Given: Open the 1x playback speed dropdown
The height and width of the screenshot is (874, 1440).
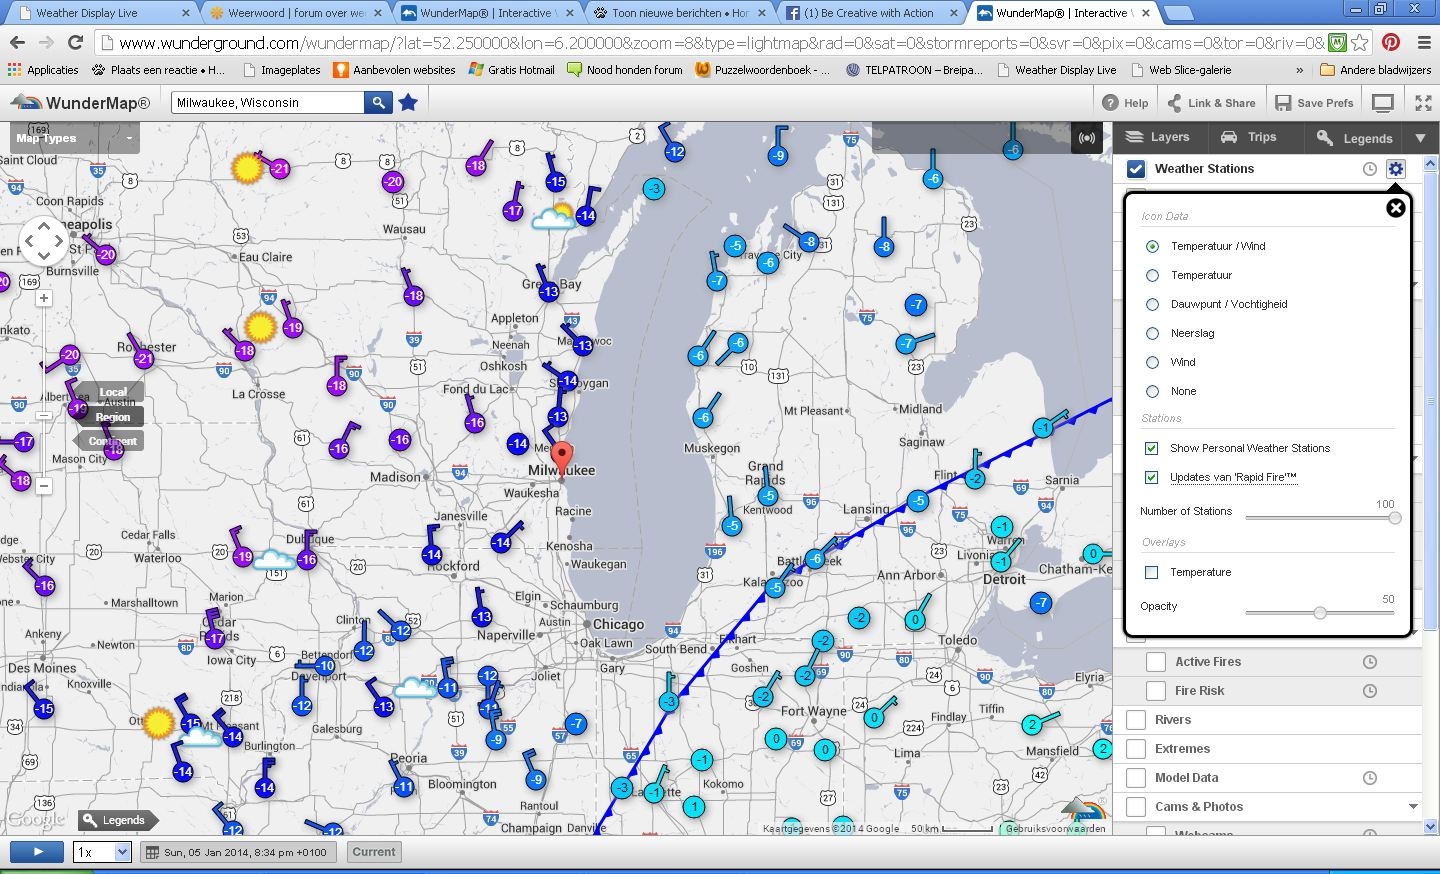Looking at the screenshot, I should coord(103,852).
